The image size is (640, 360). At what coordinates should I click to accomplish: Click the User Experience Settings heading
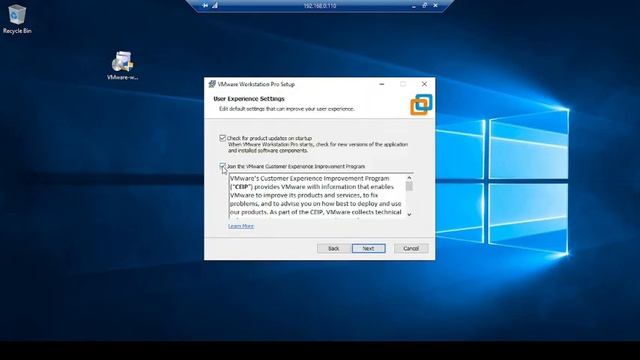[x=249, y=99]
